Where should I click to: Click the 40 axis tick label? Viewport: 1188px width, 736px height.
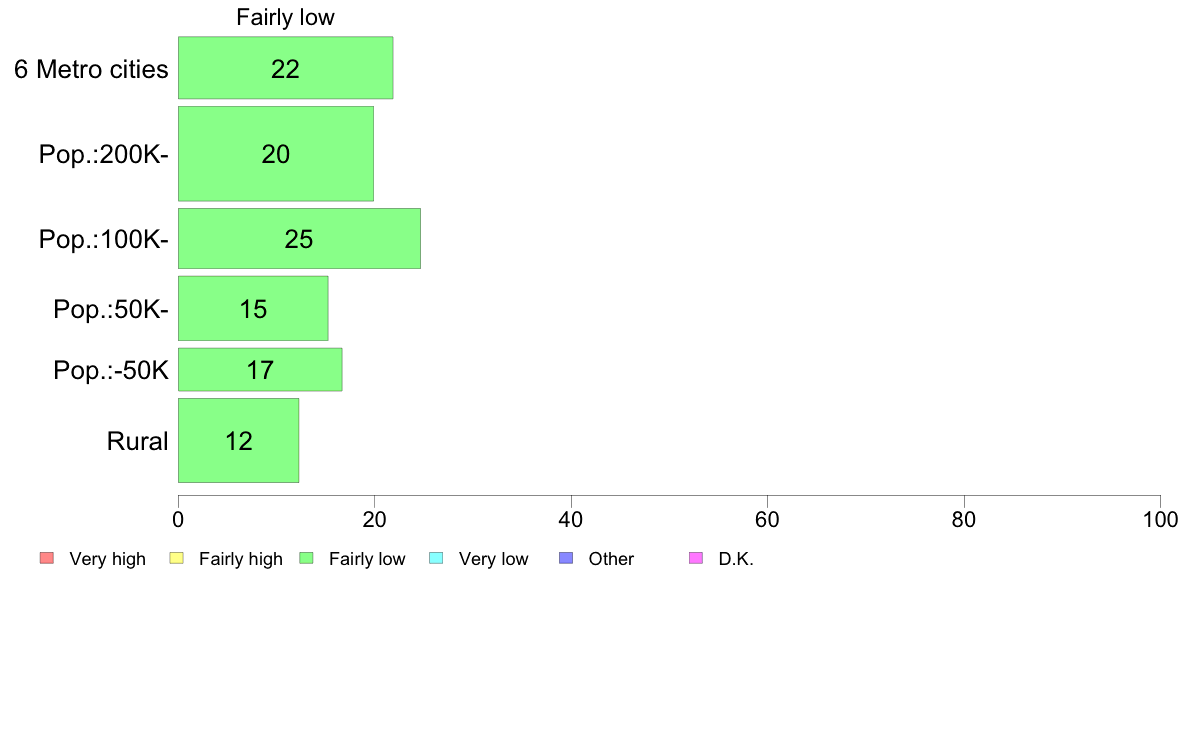pyautogui.click(x=571, y=519)
